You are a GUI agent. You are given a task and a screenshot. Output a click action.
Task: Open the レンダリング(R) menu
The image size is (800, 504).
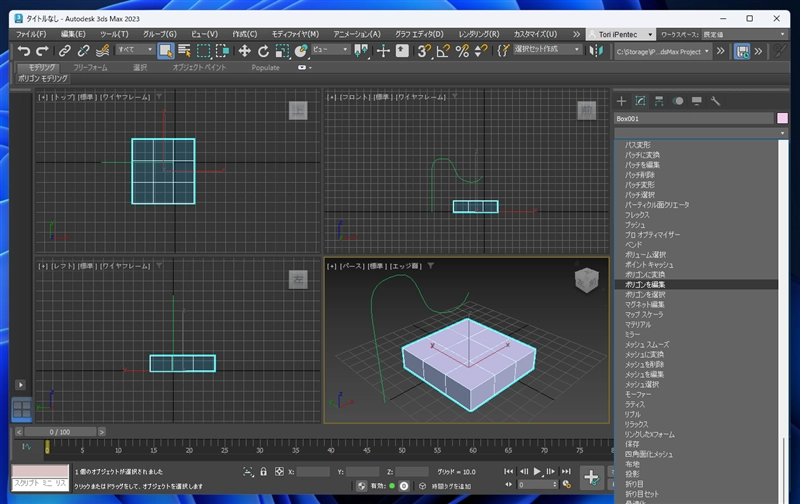pos(479,34)
